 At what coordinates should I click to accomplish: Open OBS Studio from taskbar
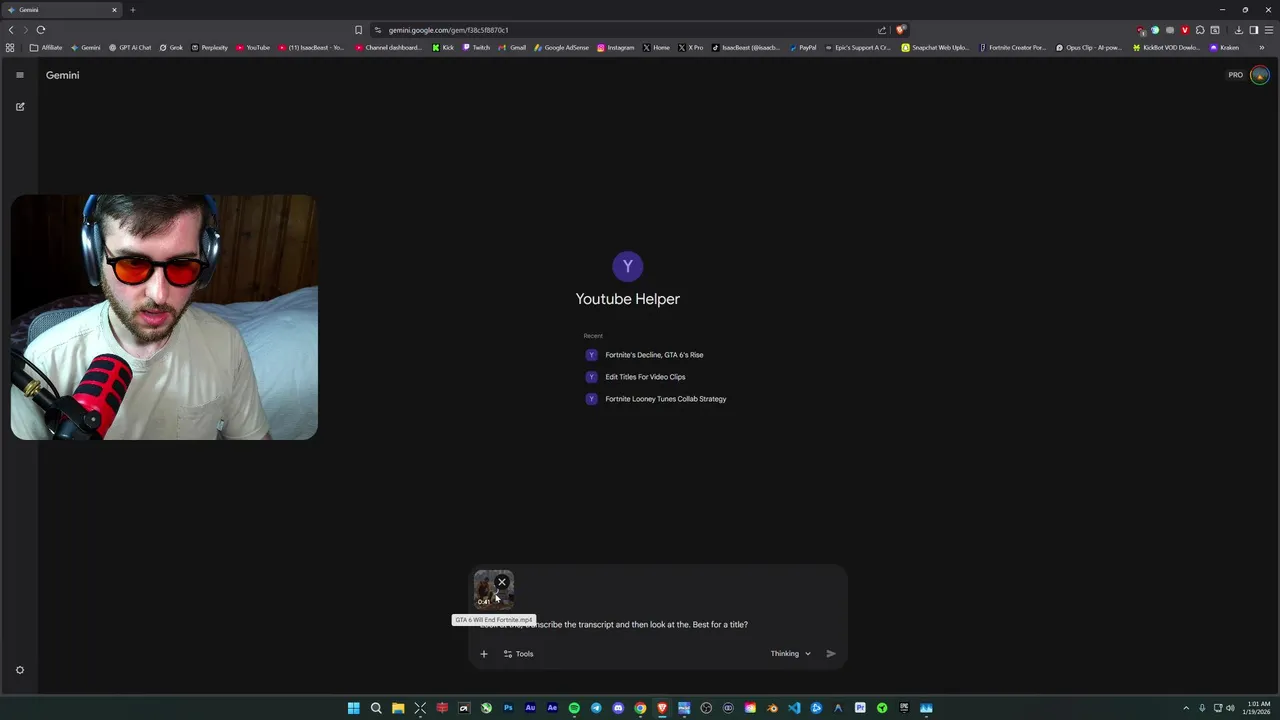pyautogui.click(x=706, y=708)
